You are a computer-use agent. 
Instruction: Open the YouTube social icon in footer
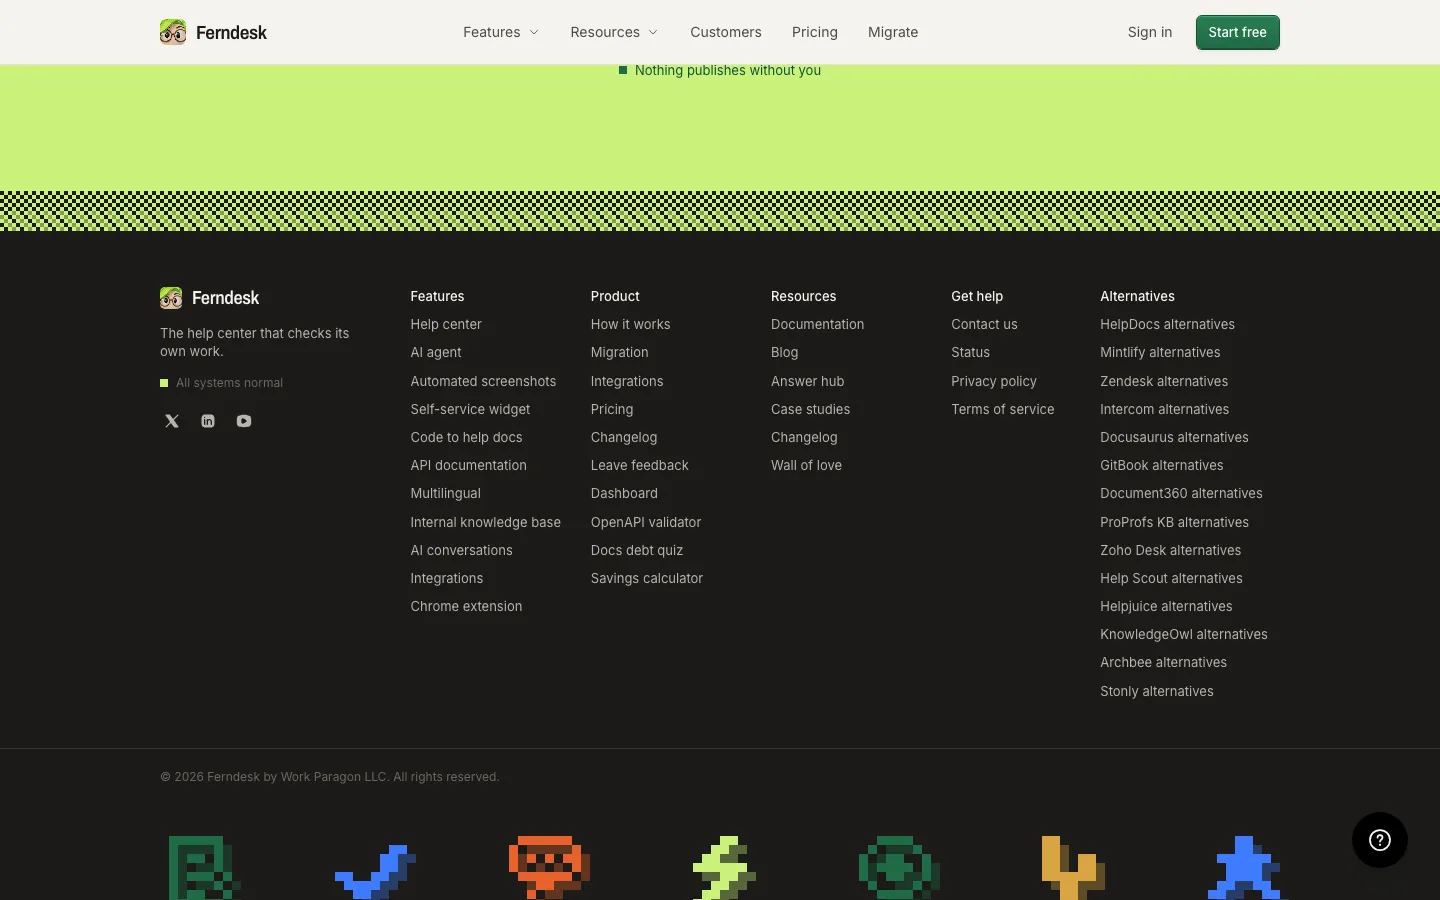(x=244, y=421)
